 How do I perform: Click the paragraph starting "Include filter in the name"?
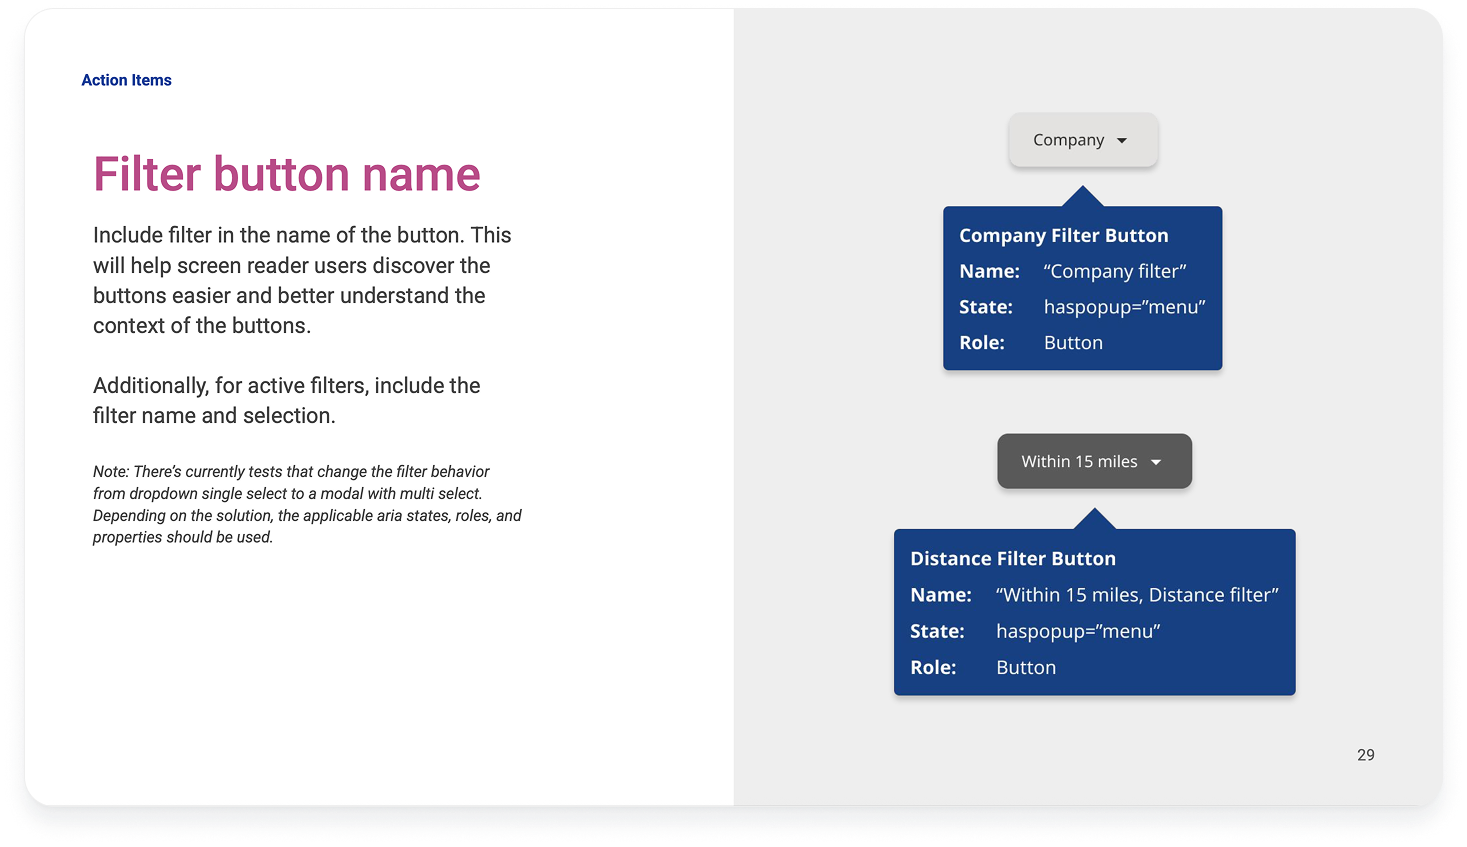(x=302, y=280)
